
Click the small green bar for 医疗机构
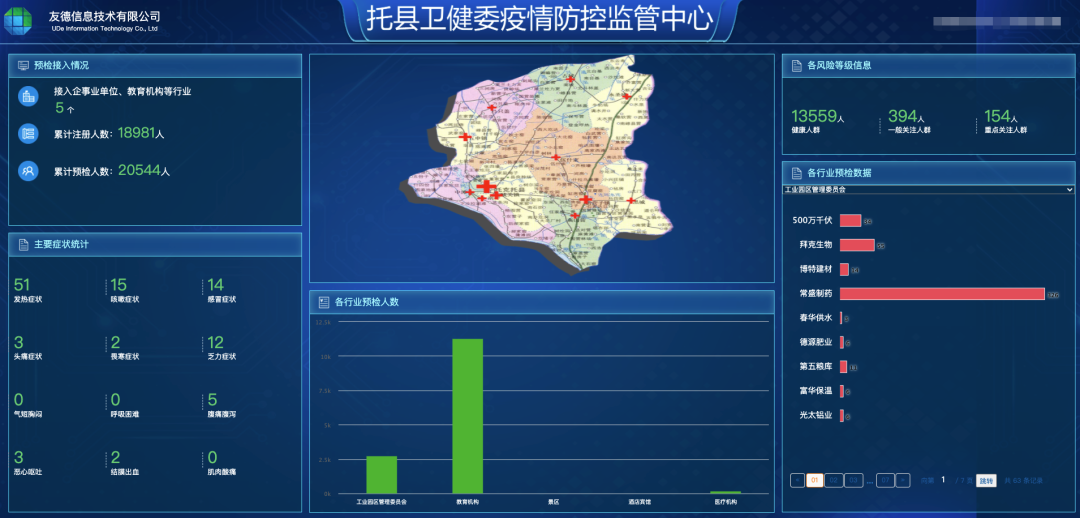click(x=725, y=493)
